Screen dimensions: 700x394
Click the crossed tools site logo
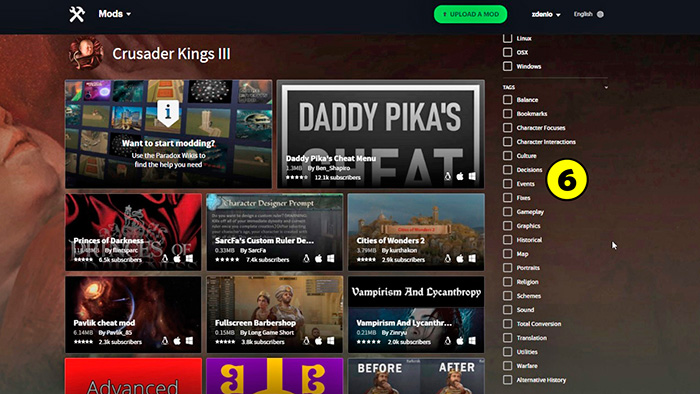click(x=77, y=14)
